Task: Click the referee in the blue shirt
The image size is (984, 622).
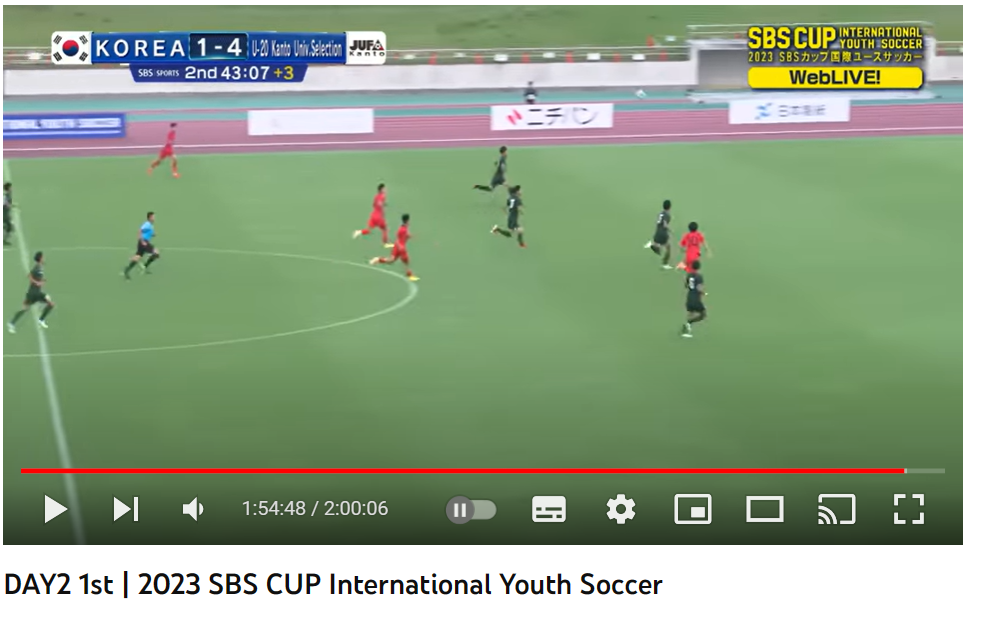Action: [x=142, y=245]
